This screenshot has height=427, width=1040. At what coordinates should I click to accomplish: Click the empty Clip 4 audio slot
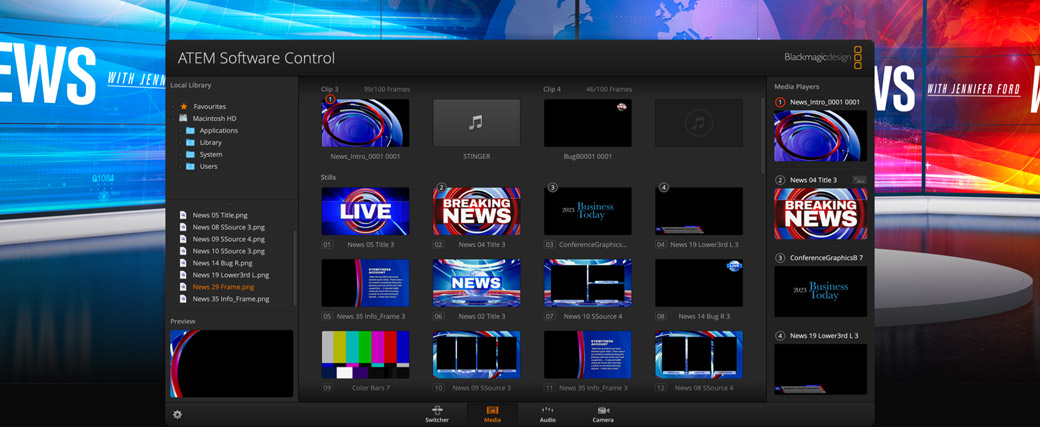(x=698, y=123)
